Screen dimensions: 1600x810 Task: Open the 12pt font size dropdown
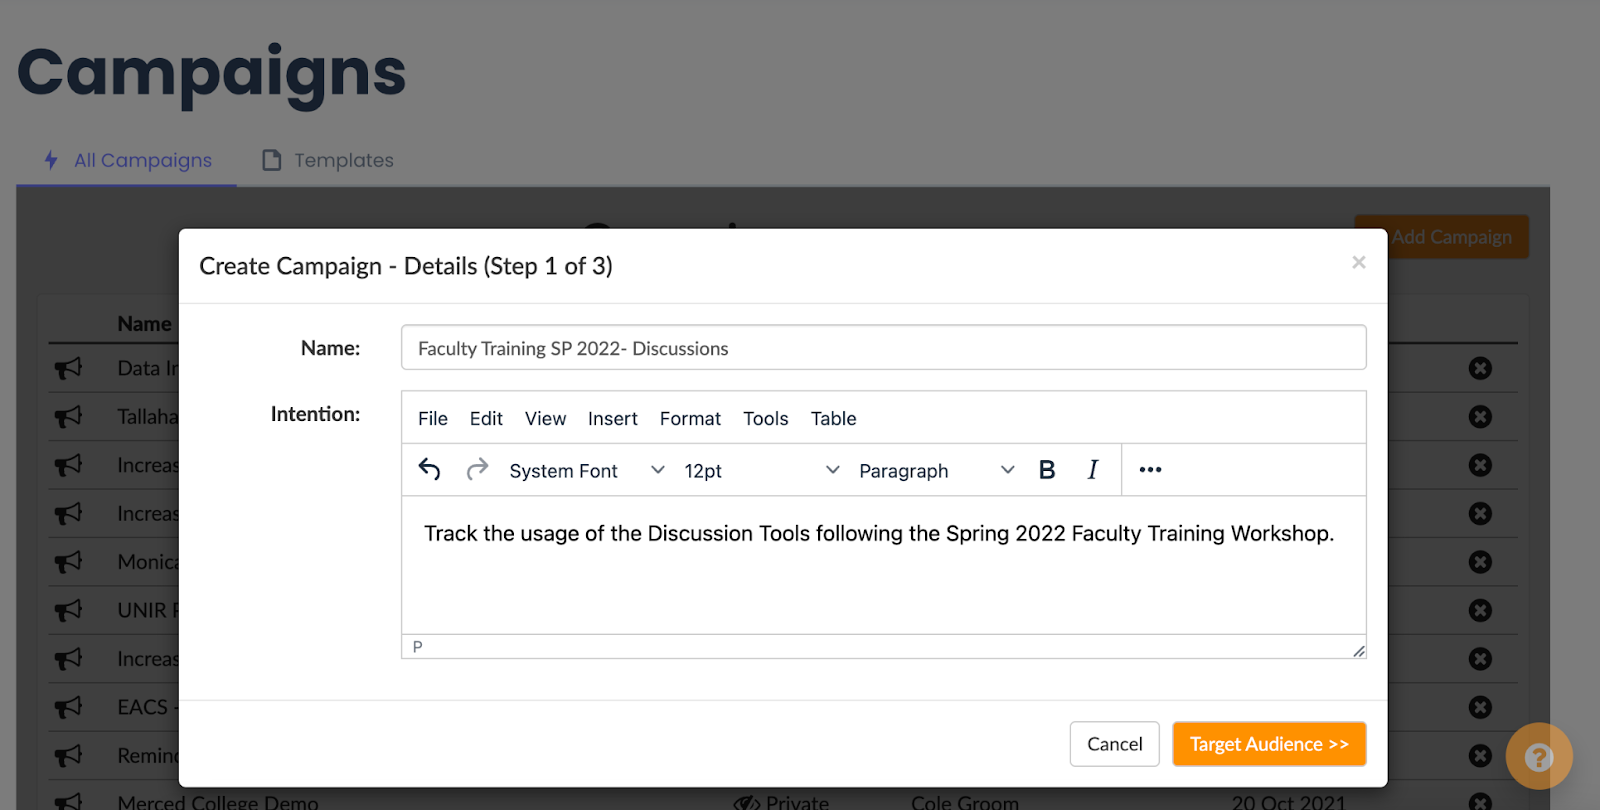760,471
